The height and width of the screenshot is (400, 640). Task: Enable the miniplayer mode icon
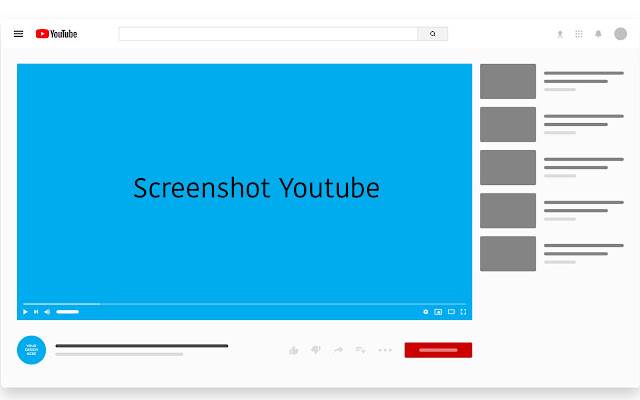(438, 312)
